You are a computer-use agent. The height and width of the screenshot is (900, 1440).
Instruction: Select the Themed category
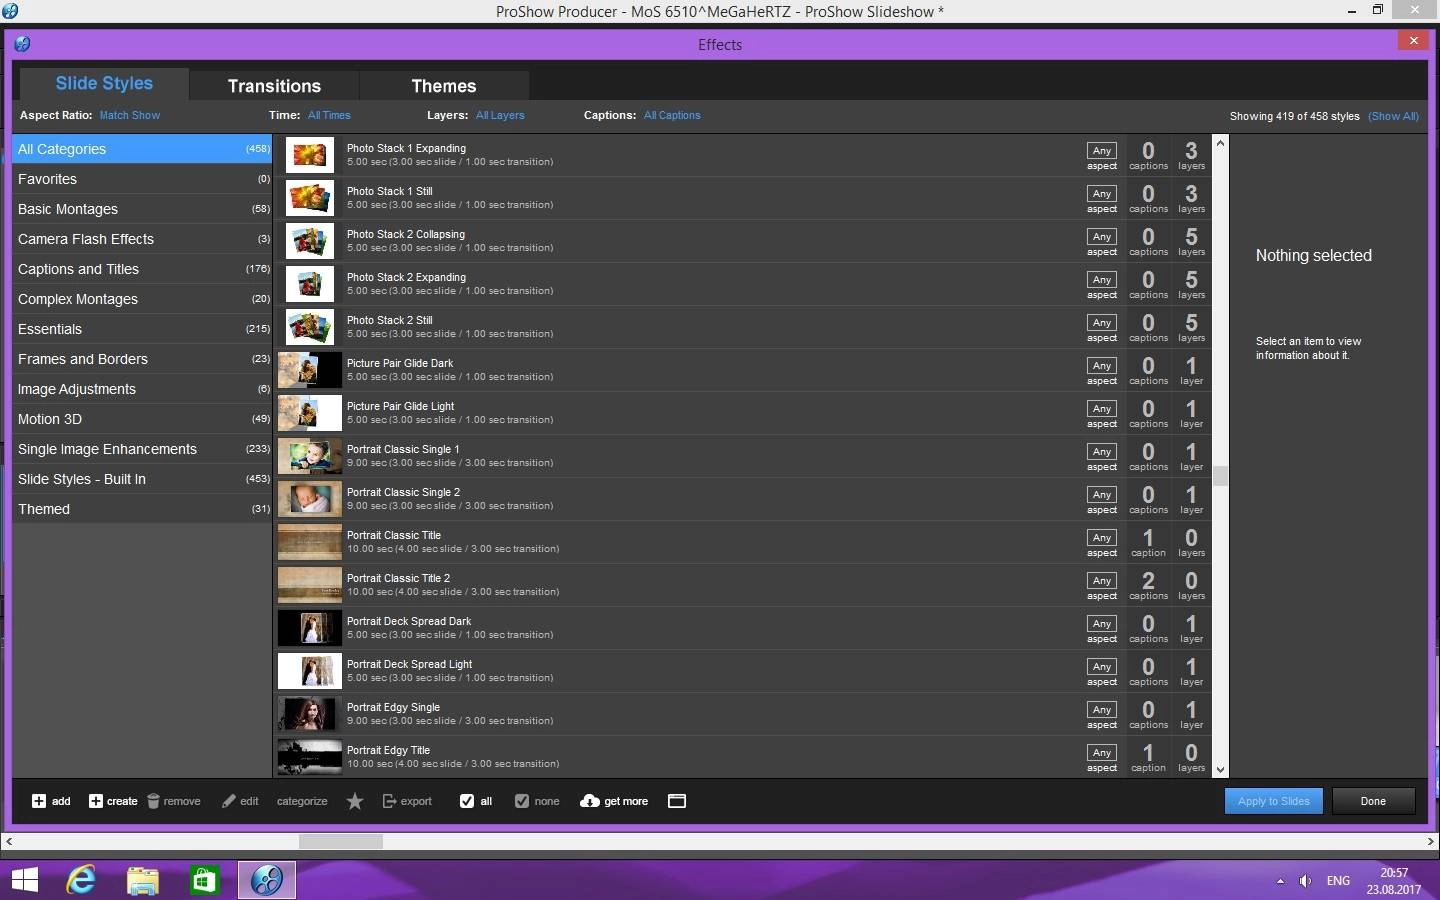[x=142, y=509]
